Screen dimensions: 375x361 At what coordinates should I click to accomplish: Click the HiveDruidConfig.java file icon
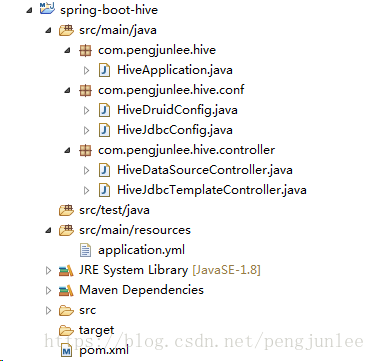[x=105, y=110]
